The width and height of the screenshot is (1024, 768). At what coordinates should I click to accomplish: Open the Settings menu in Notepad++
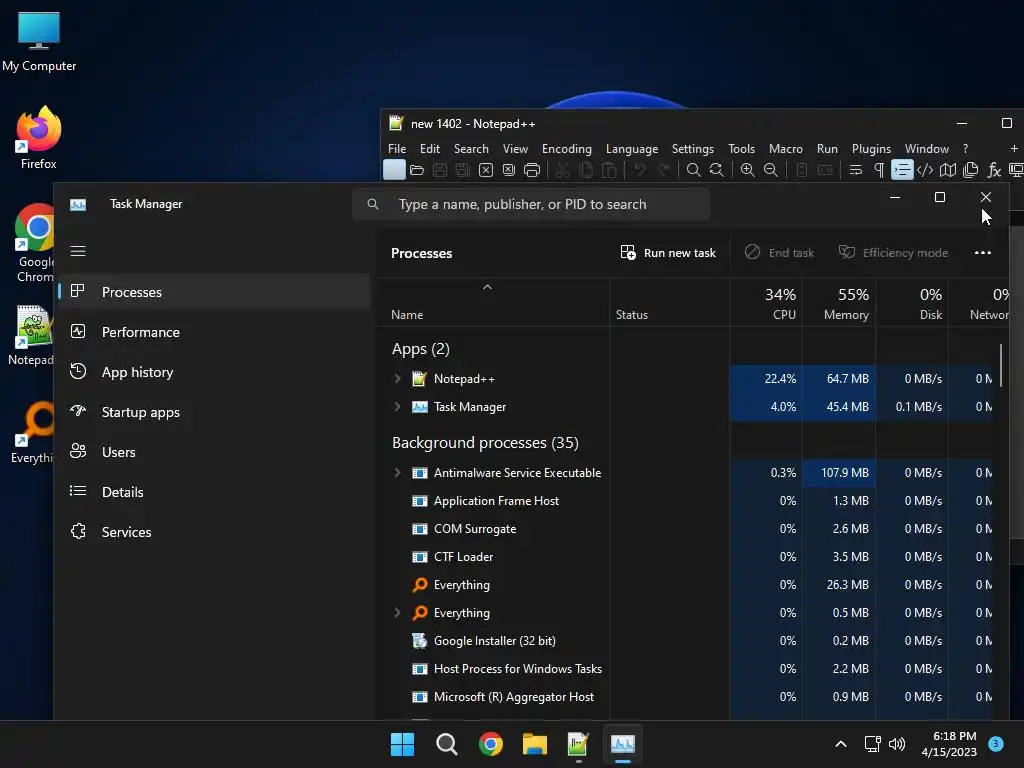click(x=693, y=149)
